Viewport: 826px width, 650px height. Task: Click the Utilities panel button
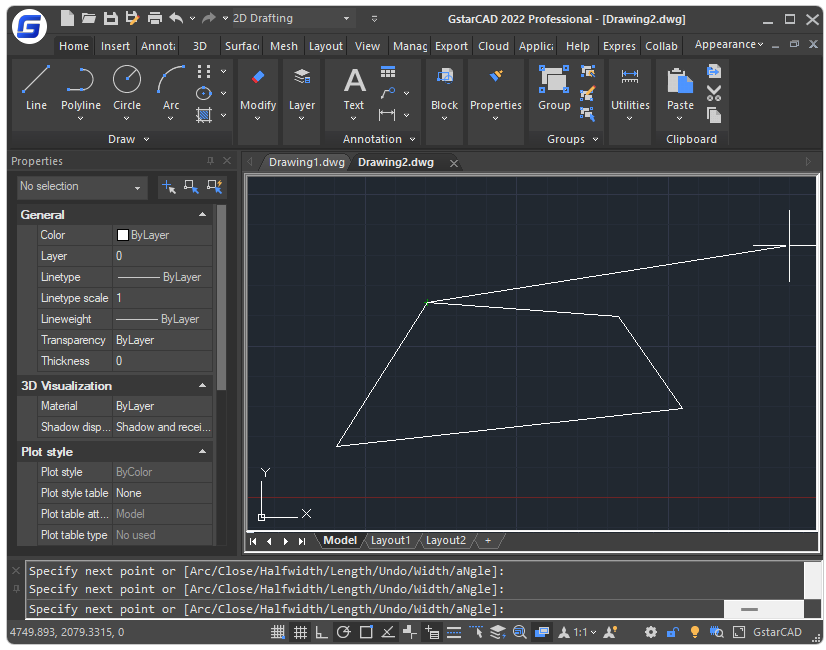[630, 95]
